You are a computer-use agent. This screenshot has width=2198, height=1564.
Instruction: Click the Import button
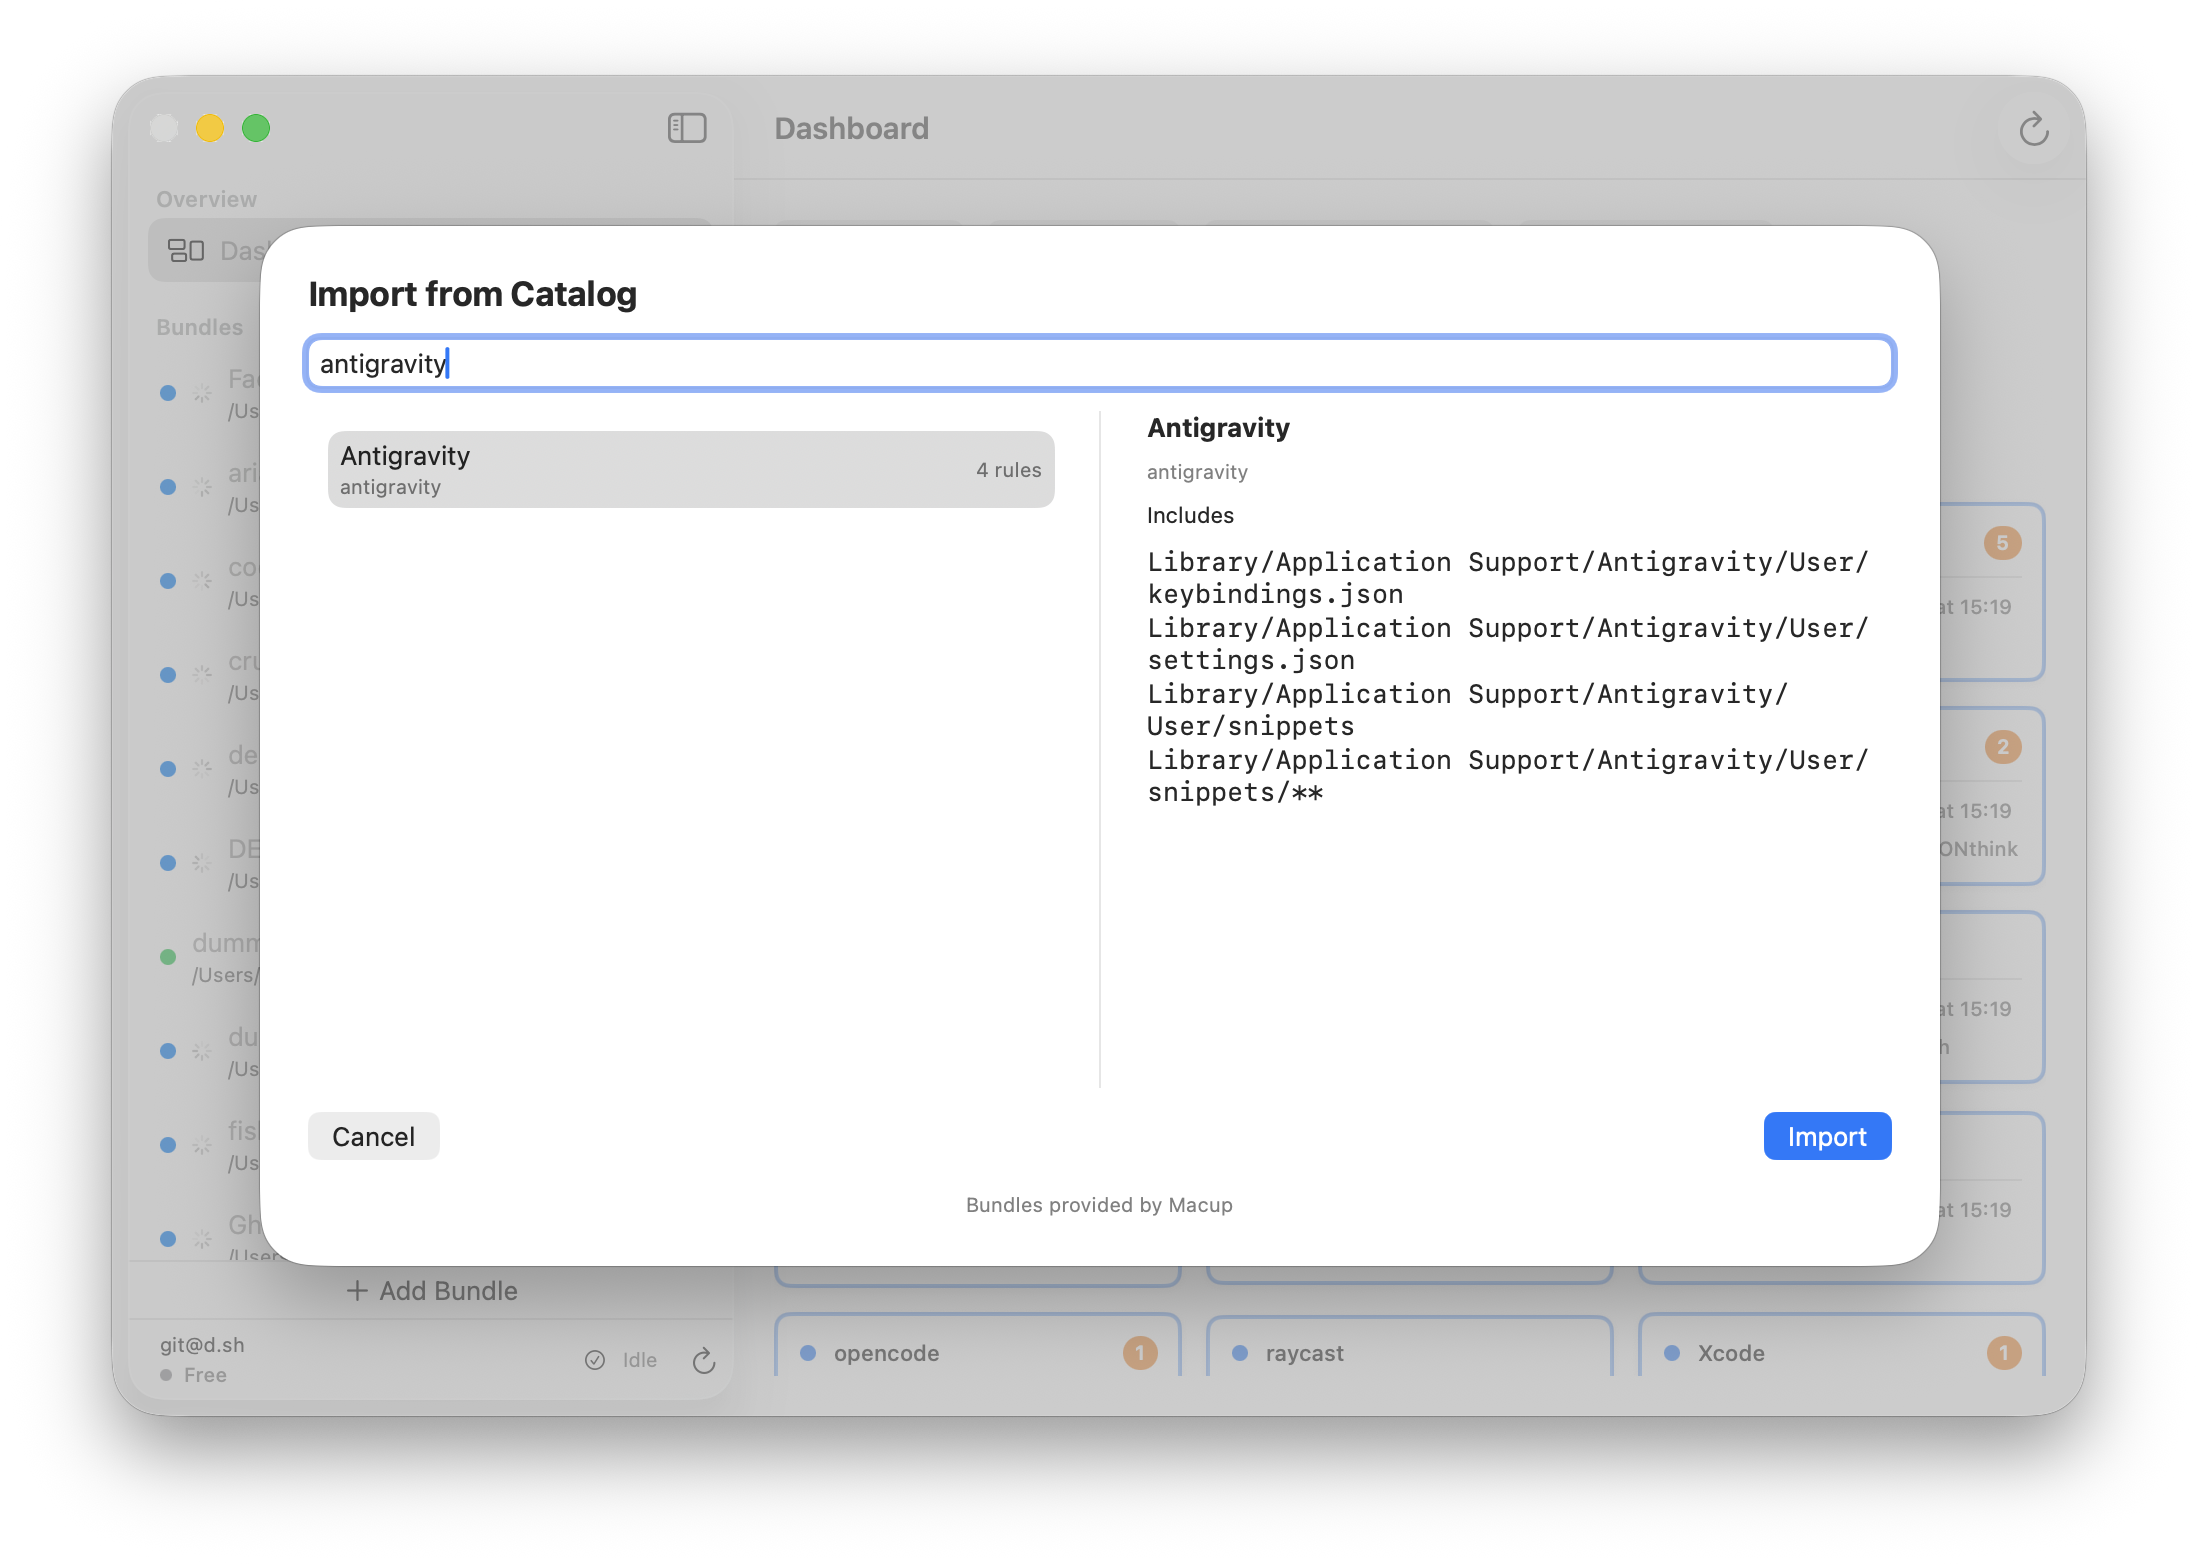[x=1826, y=1136]
